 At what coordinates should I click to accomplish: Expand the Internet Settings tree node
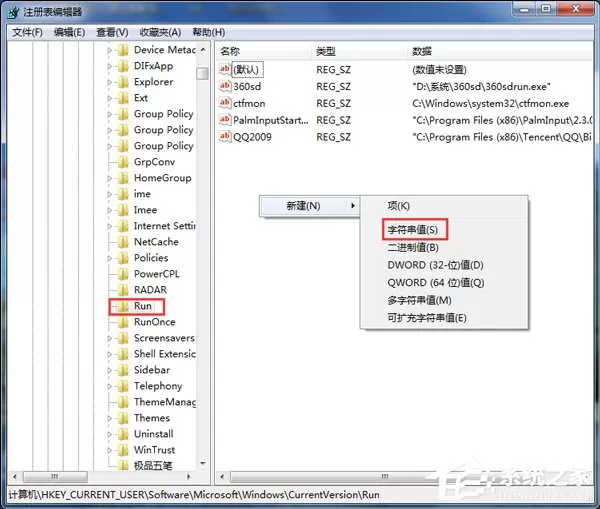click(109, 226)
